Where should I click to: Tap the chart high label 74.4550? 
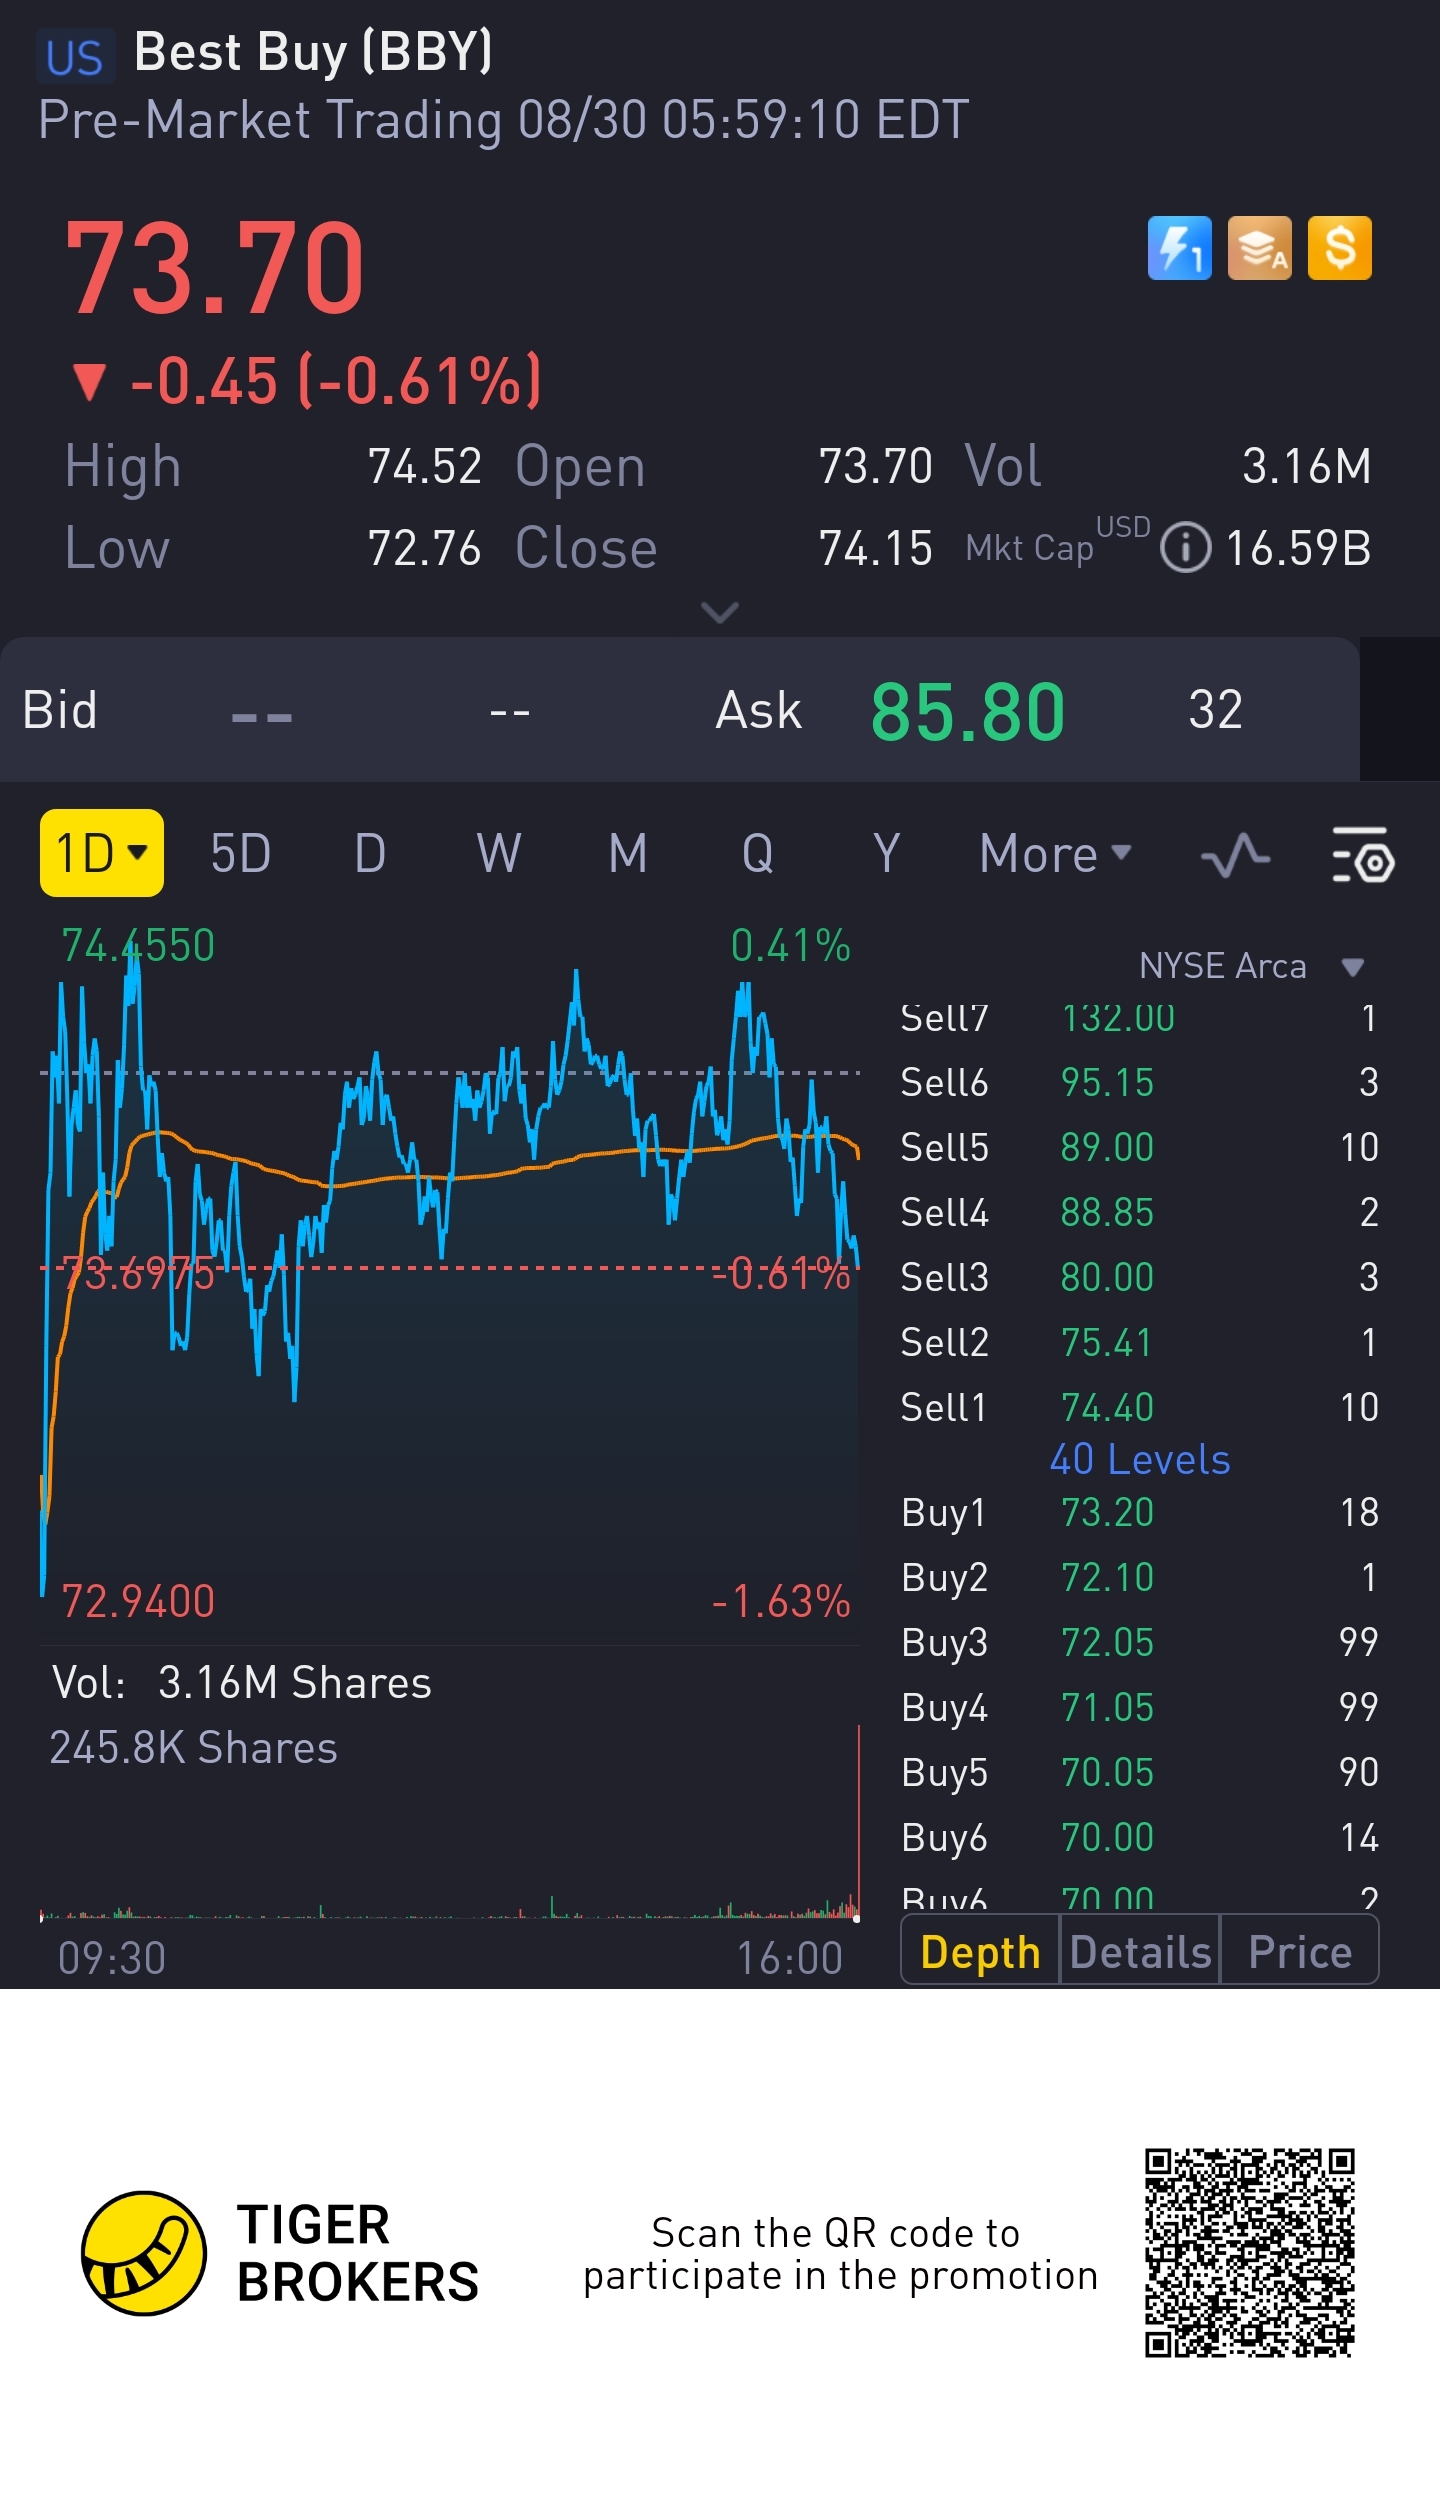[x=138, y=946]
